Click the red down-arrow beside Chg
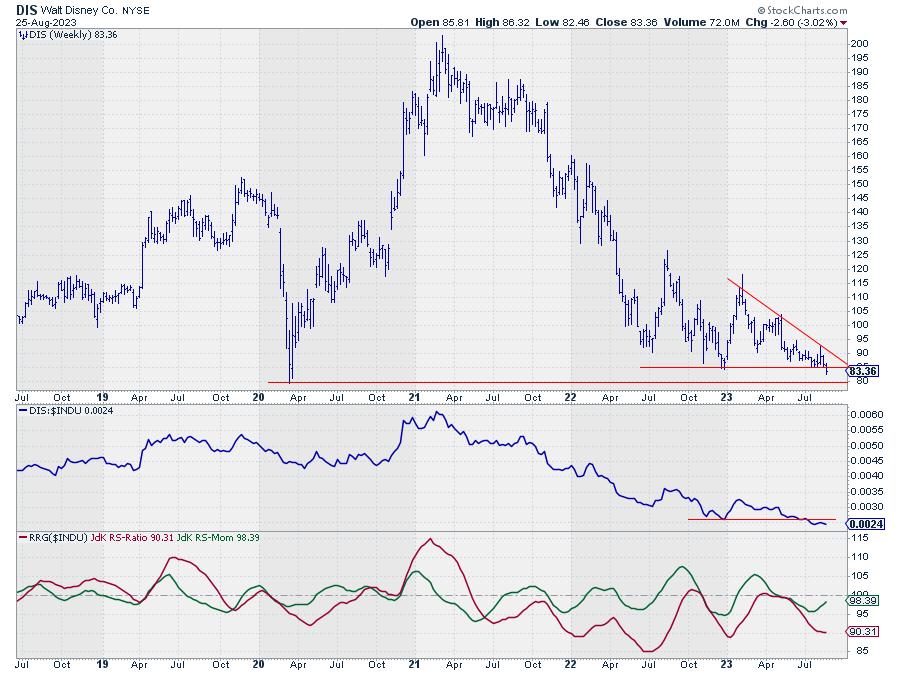 point(845,22)
